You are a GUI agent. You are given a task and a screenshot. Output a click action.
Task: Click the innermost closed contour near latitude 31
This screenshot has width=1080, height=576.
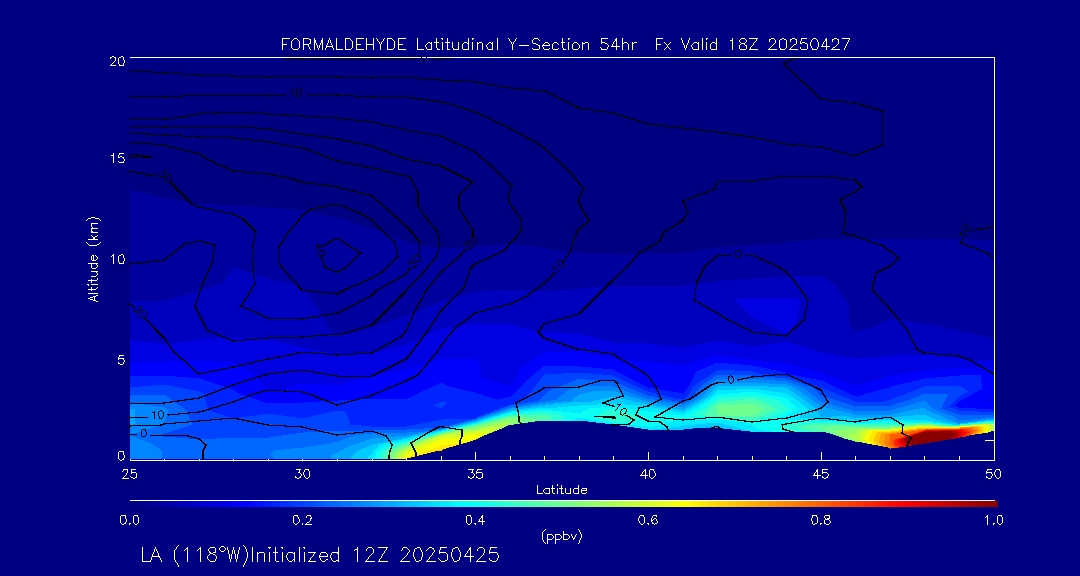(x=338, y=256)
